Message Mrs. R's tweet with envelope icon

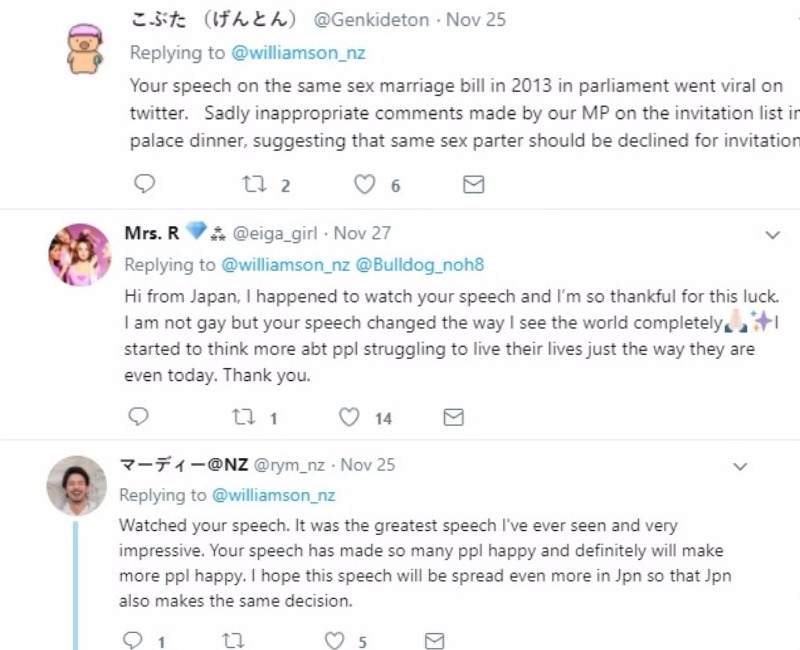pyautogui.click(x=453, y=417)
